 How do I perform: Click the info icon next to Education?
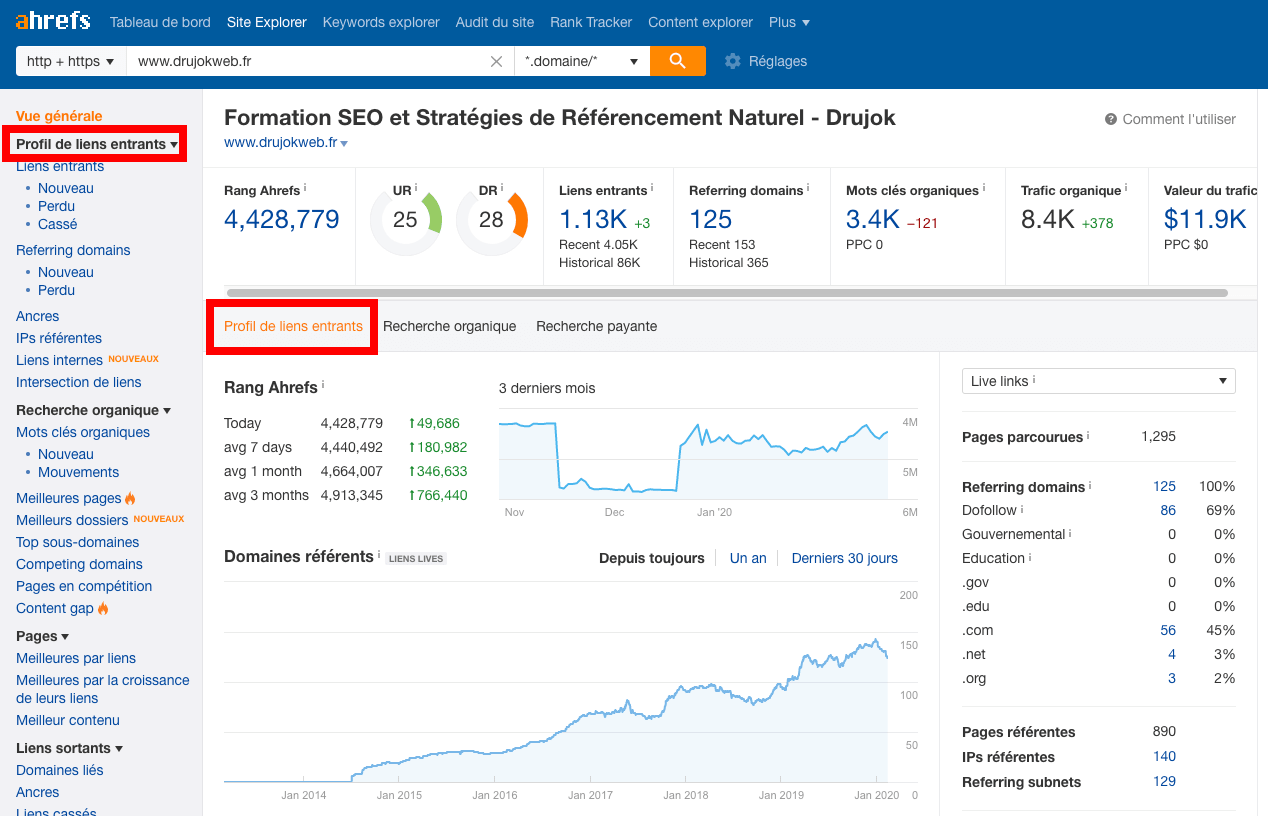tap(1030, 557)
